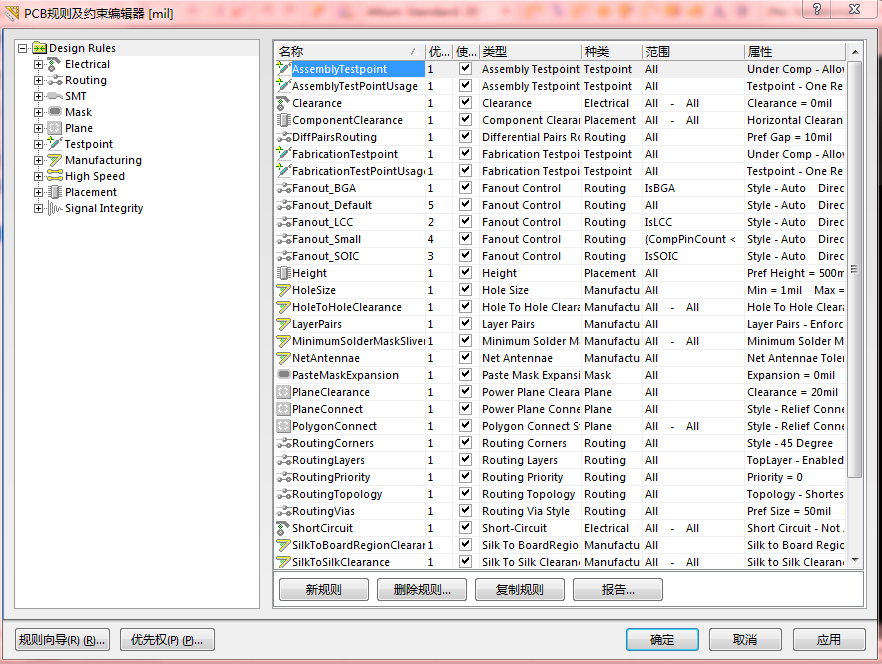The height and width of the screenshot is (664, 882).
Task: Expand the Manufacturing tree node
Action: click(x=39, y=160)
